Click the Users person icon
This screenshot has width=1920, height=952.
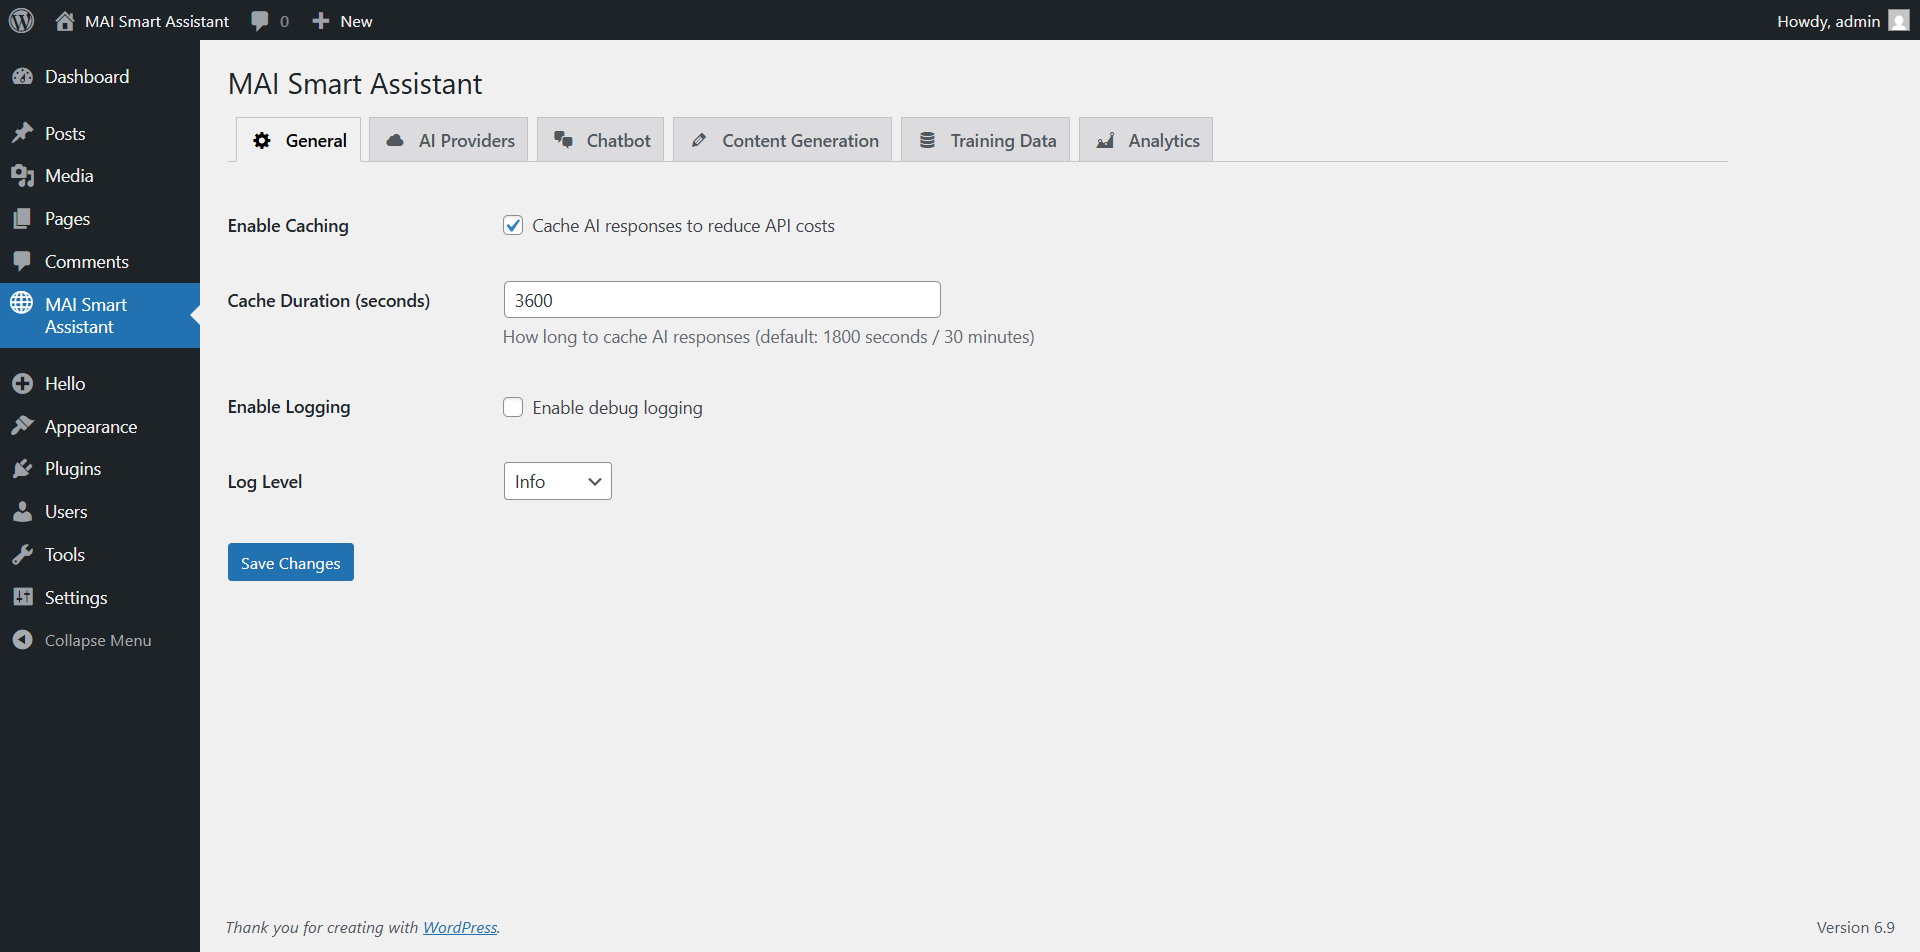[x=22, y=512]
